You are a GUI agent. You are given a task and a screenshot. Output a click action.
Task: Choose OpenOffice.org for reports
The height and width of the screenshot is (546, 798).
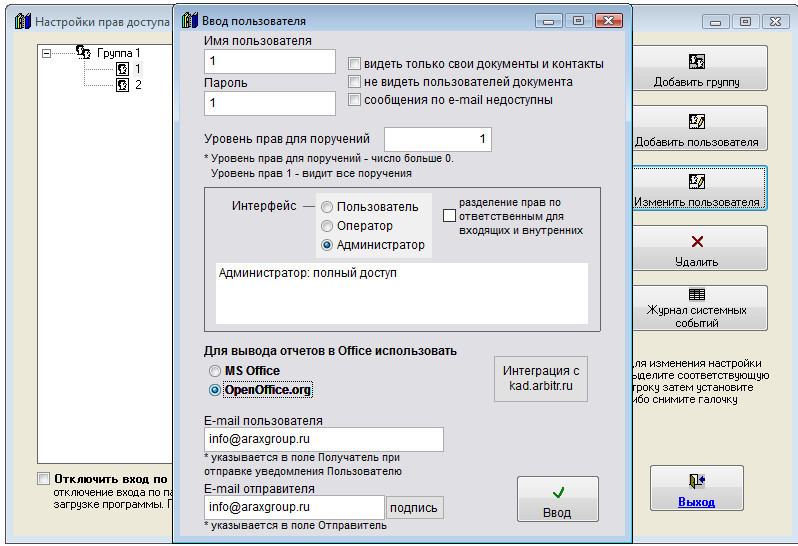(x=215, y=390)
